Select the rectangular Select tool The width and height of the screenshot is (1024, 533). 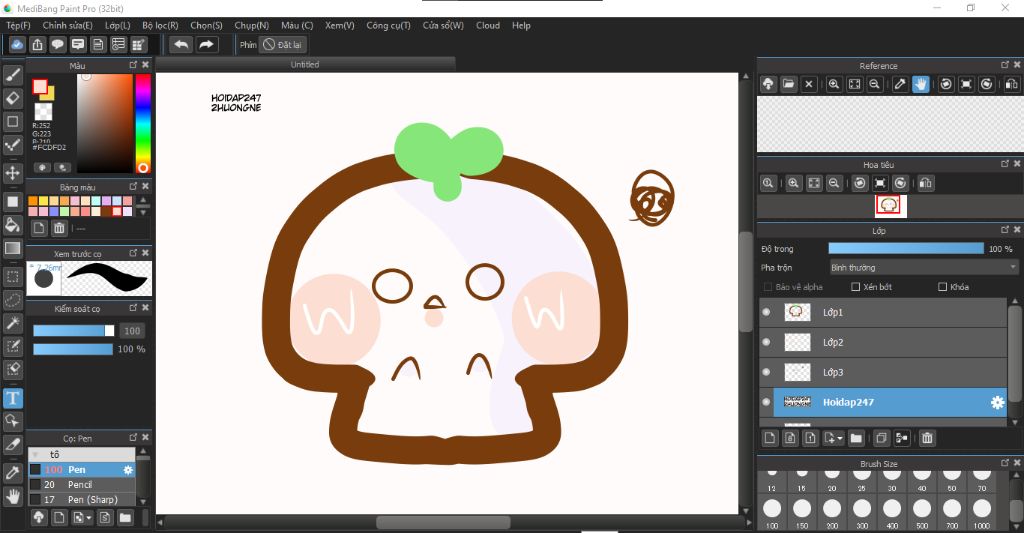click(x=13, y=276)
